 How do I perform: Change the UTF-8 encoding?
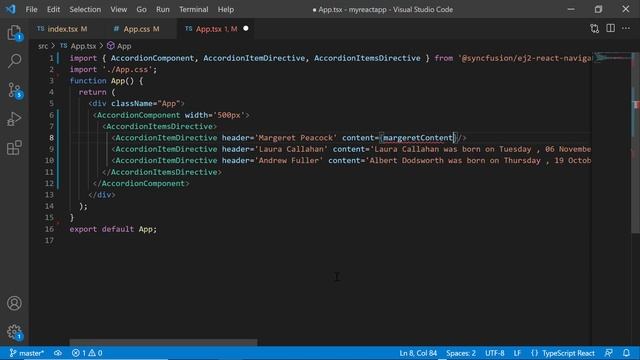click(x=494, y=353)
